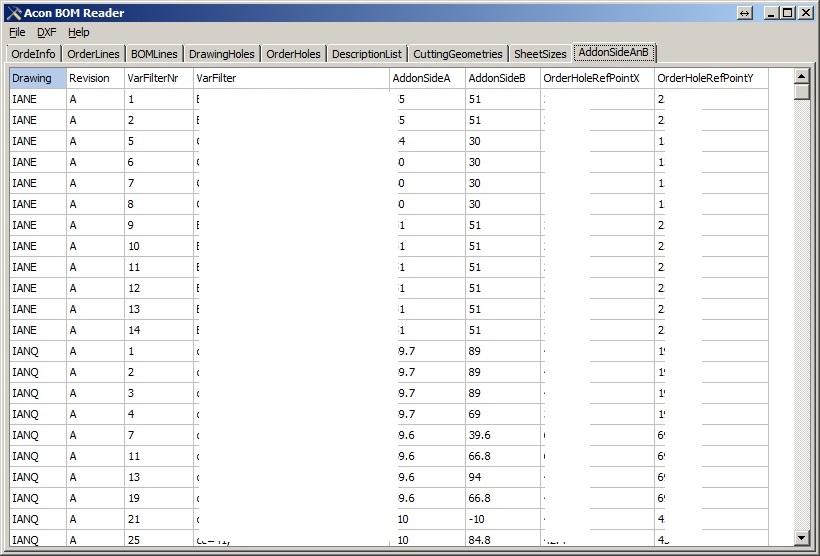Switch to the OrdeInfo tab
The width and height of the screenshot is (820, 556).
(33, 54)
